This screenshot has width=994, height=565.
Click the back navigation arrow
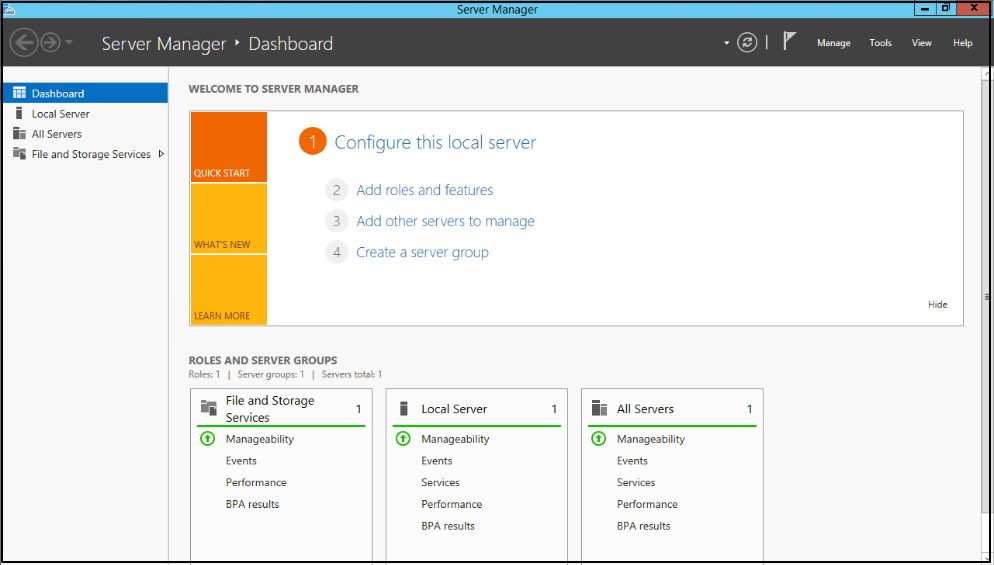[24, 42]
